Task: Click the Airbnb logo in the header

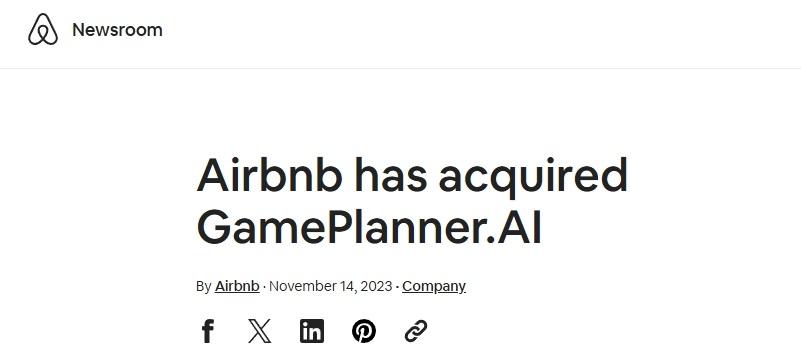Action: pyautogui.click(x=43, y=29)
